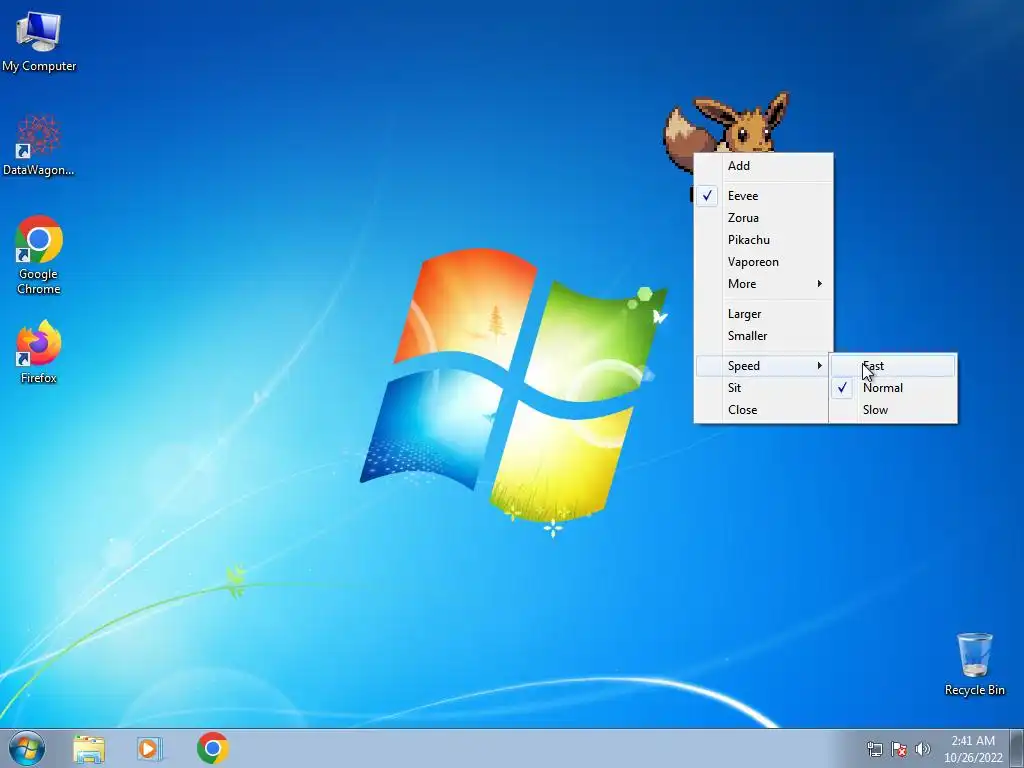Click the Eevee desktop pet sprite
The width and height of the screenshot is (1024, 768).
(x=726, y=123)
